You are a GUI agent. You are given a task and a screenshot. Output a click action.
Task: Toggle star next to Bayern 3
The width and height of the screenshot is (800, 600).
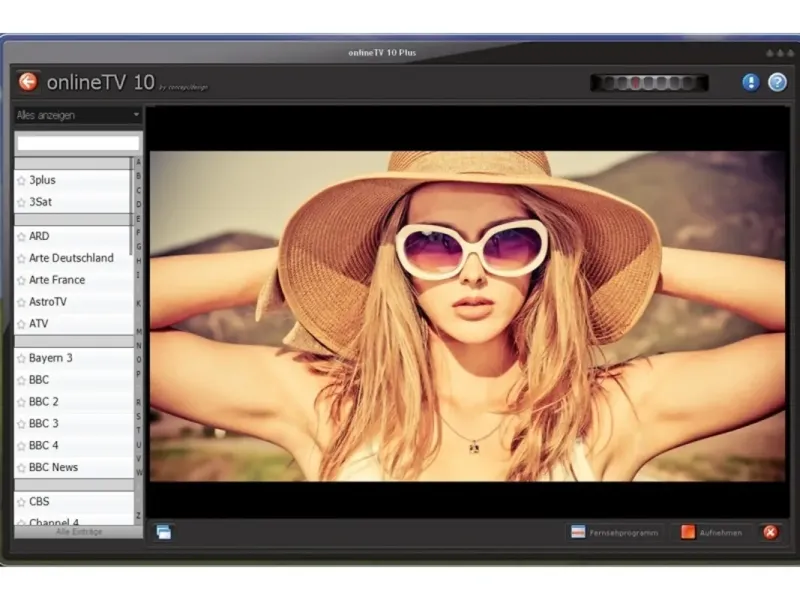tap(21, 359)
